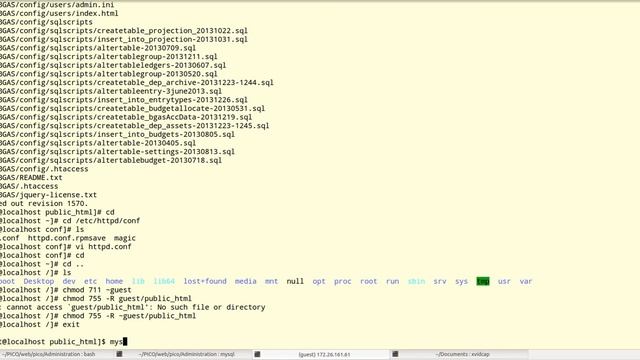Click the insert_into_entrytypes-20131226.sql line
This screenshot has height=360, width=640.
(x=124, y=100)
